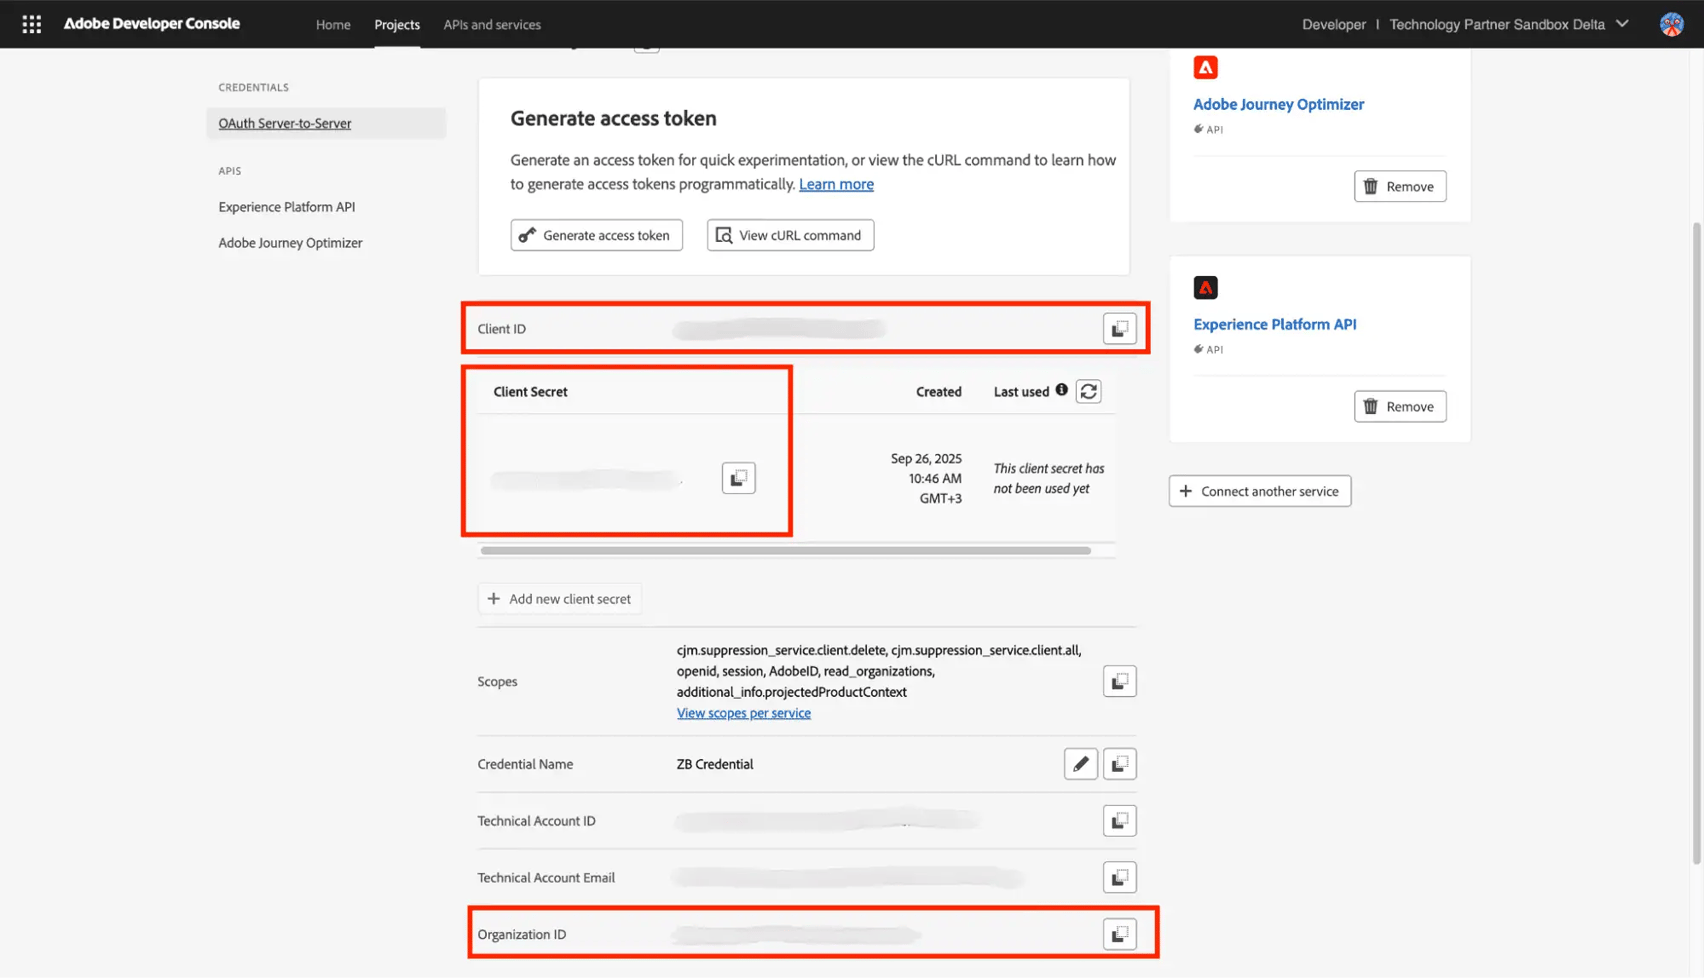Edit the Credential Name with pencil icon
Image resolution: width=1704 pixels, height=978 pixels.
coord(1080,764)
